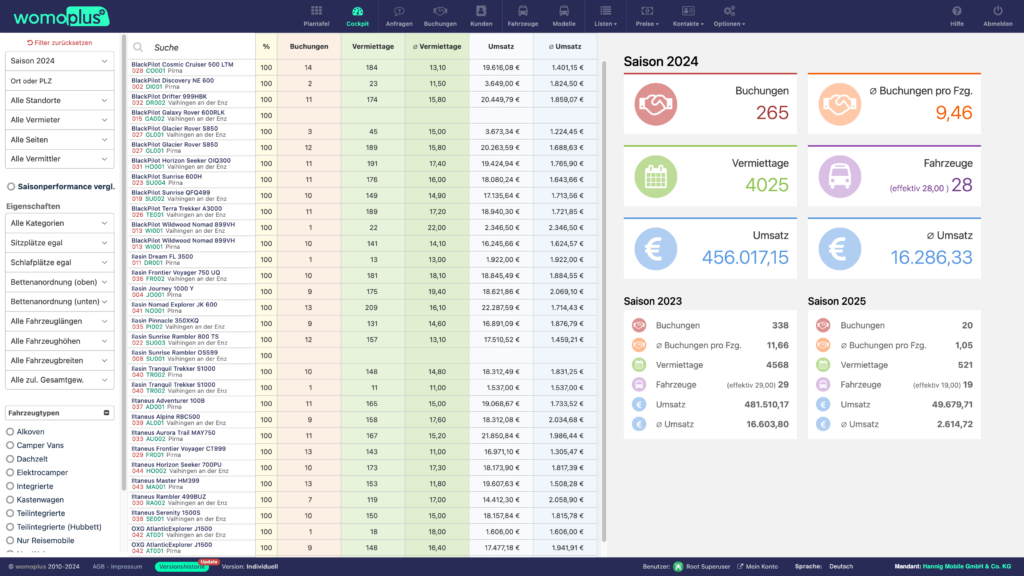Open the Plantafel calendar icon
Image resolution: width=1024 pixels, height=576 pixels.
(316, 11)
